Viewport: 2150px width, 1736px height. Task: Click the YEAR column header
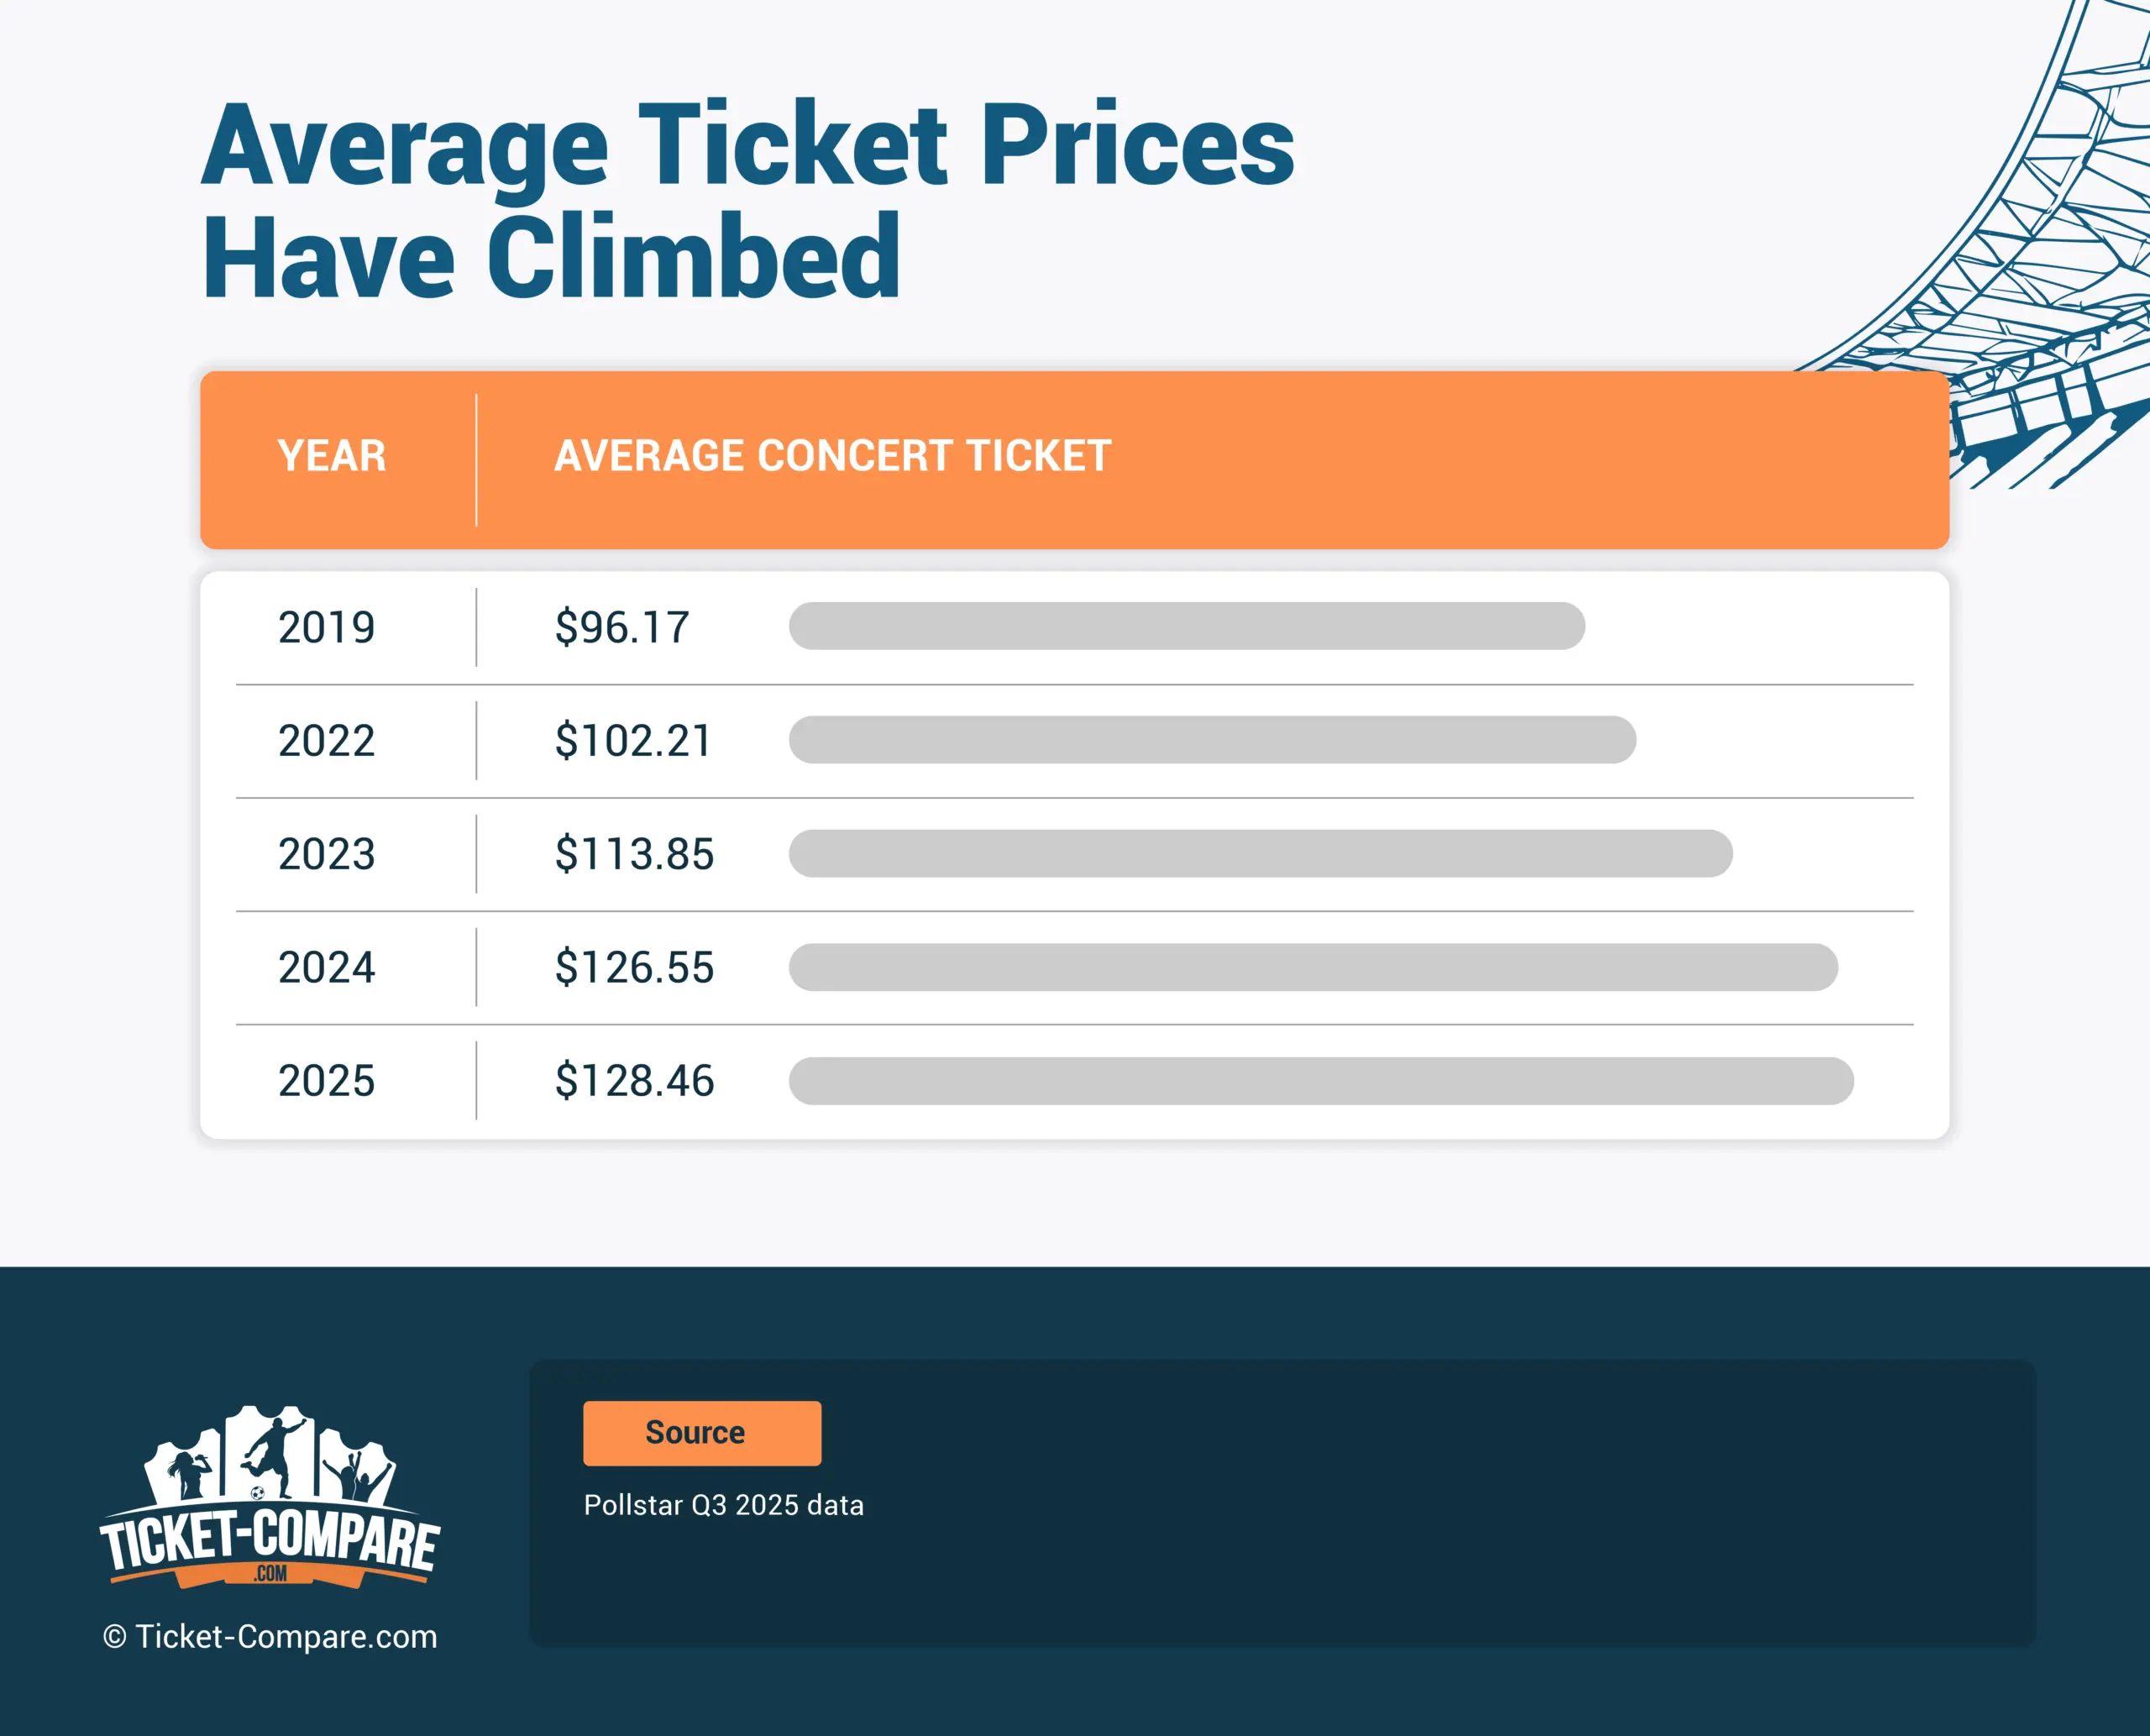[x=331, y=456]
